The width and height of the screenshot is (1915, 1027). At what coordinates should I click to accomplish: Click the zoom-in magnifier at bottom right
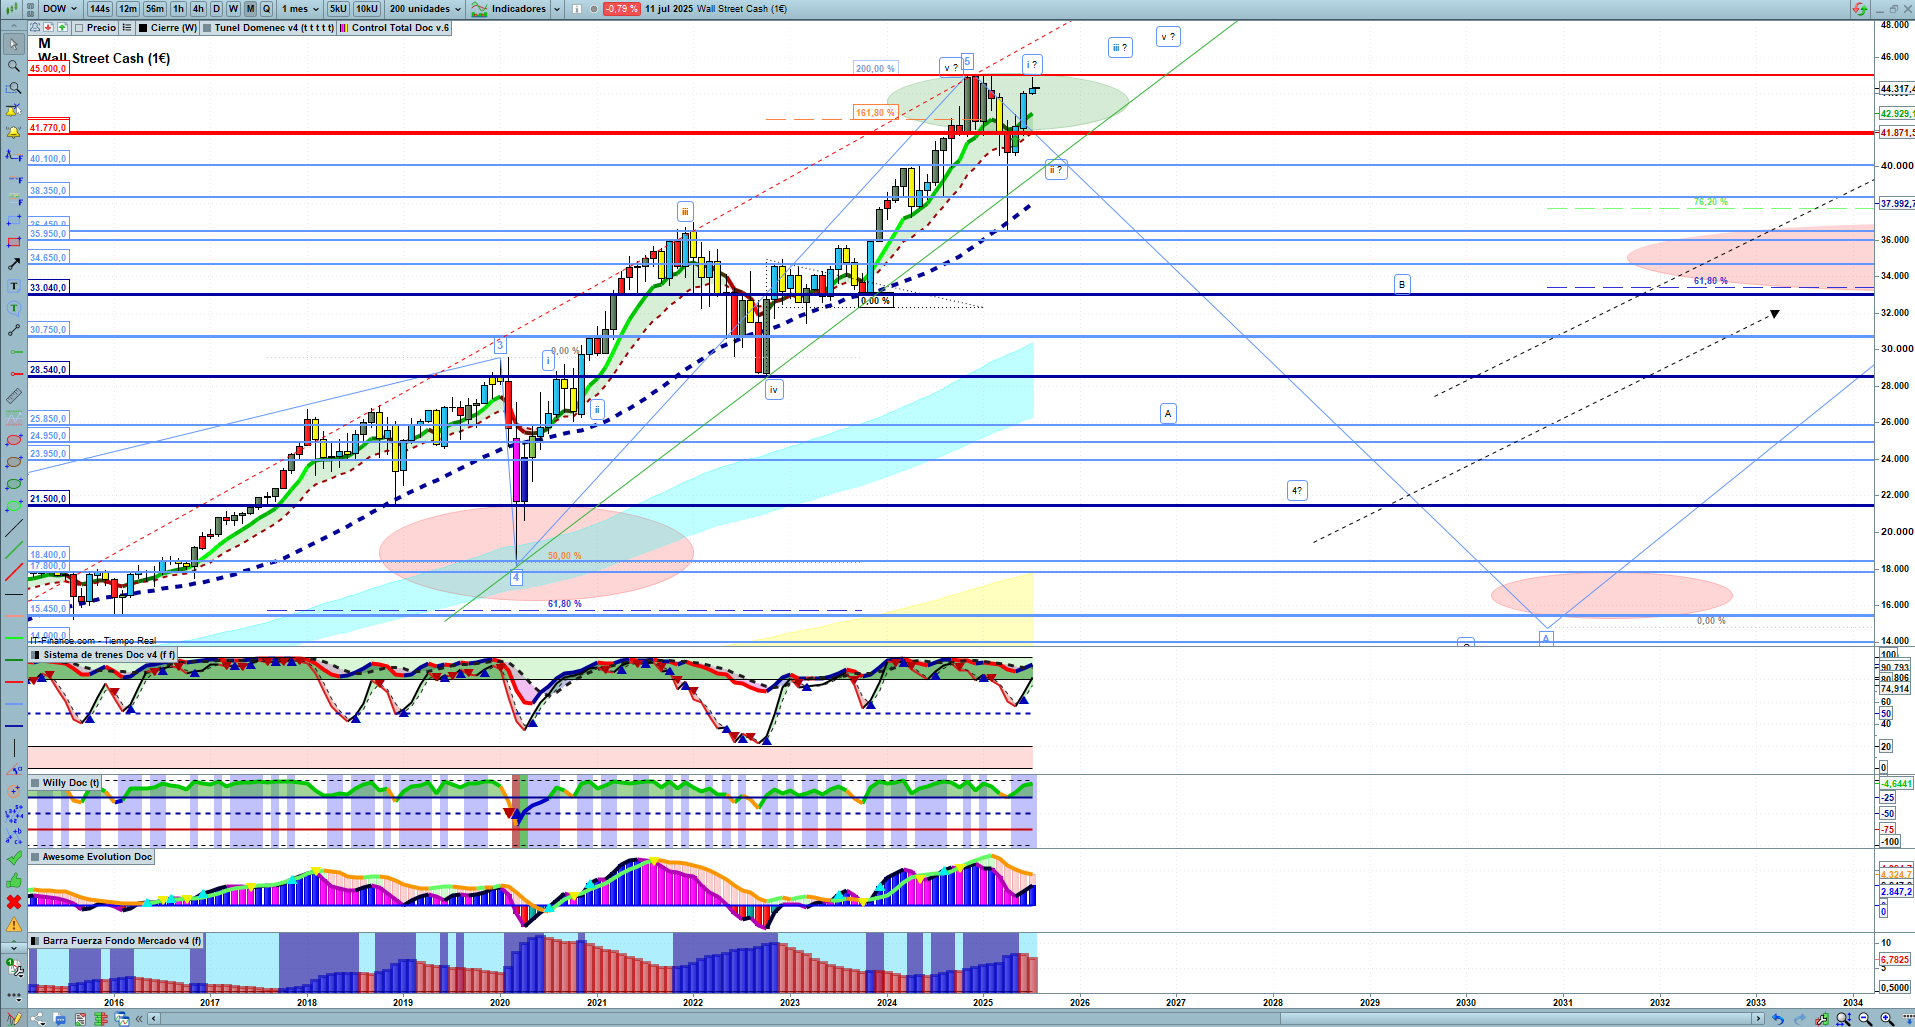tap(1887, 1019)
